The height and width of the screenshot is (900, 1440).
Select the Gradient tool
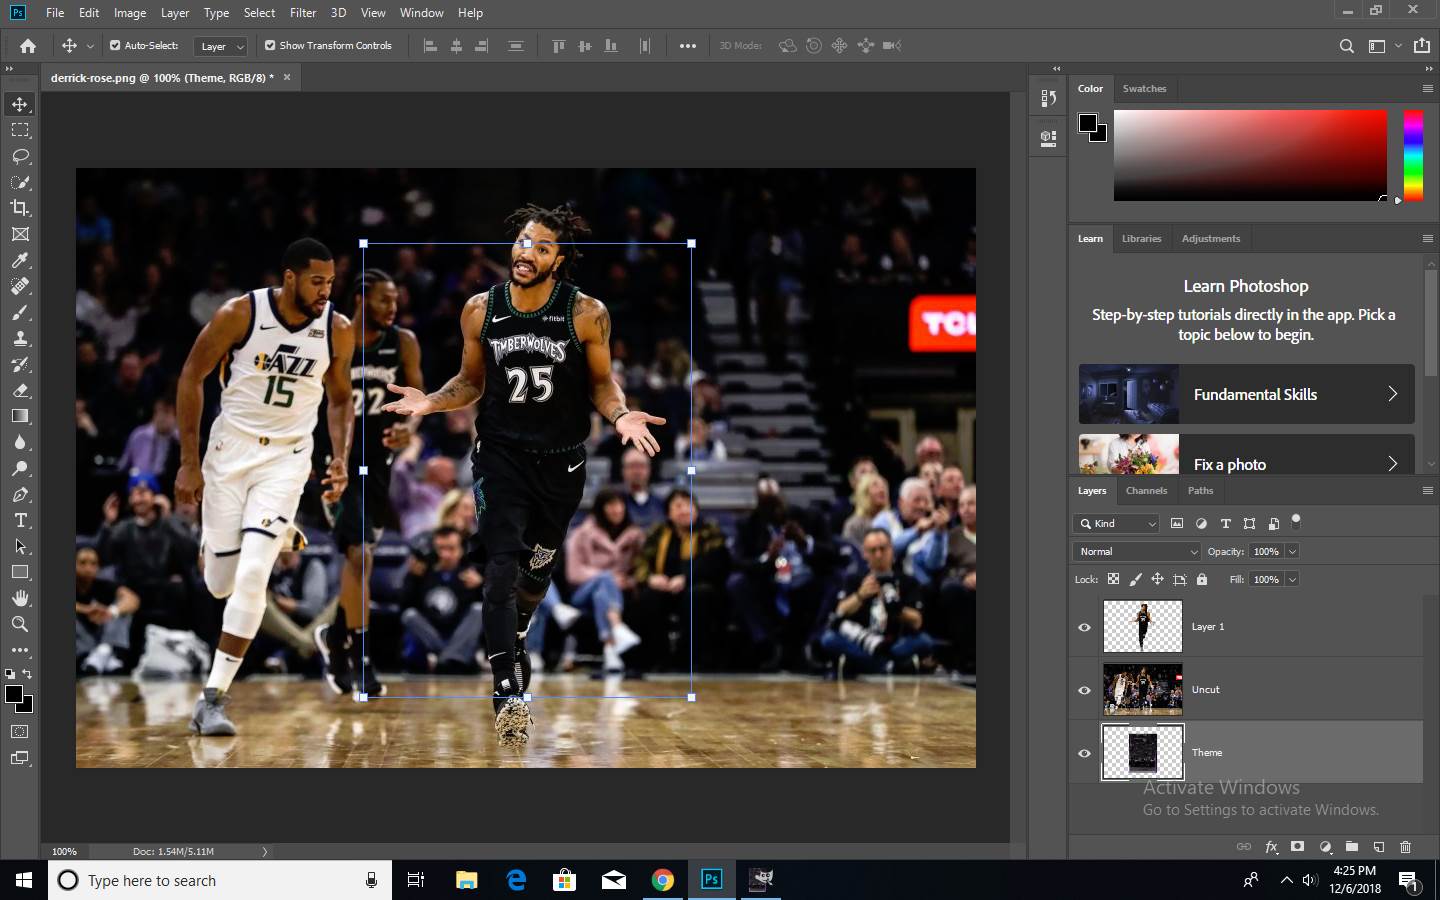pyautogui.click(x=20, y=416)
